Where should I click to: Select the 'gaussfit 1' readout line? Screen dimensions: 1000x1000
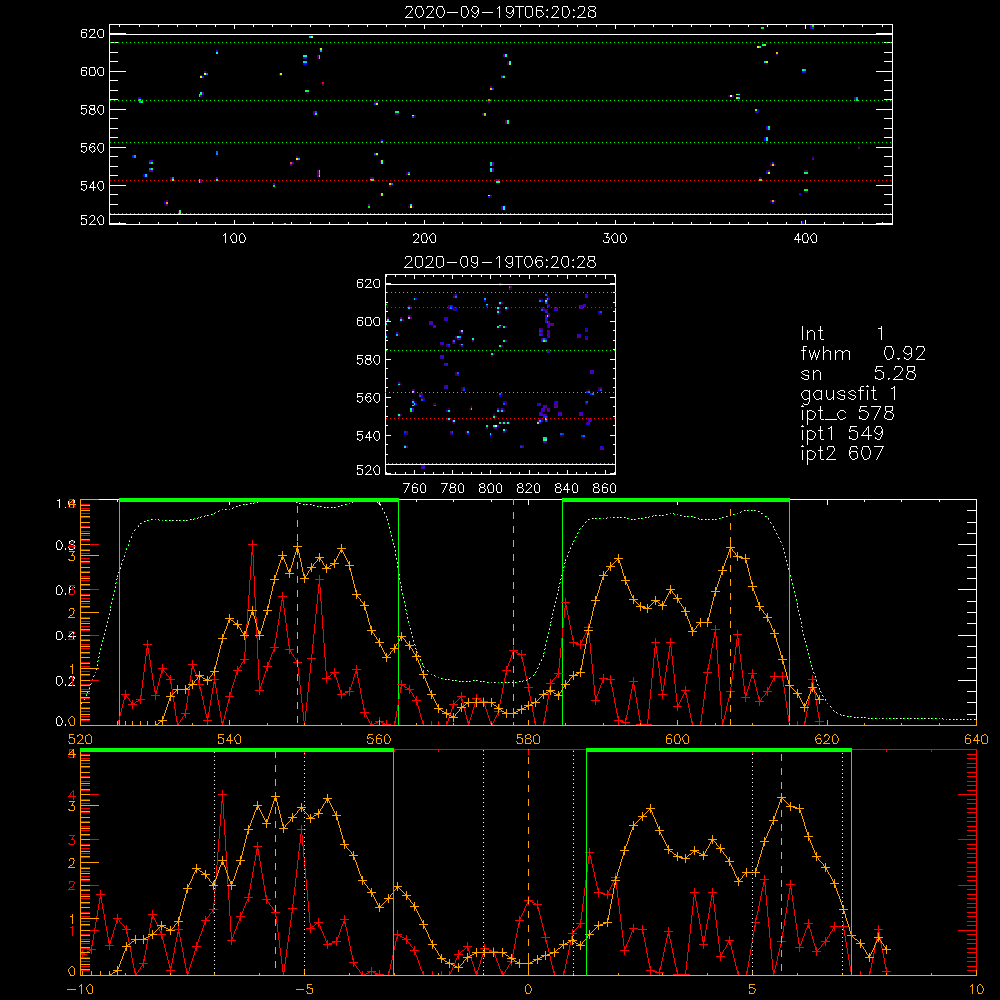click(849, 393)
